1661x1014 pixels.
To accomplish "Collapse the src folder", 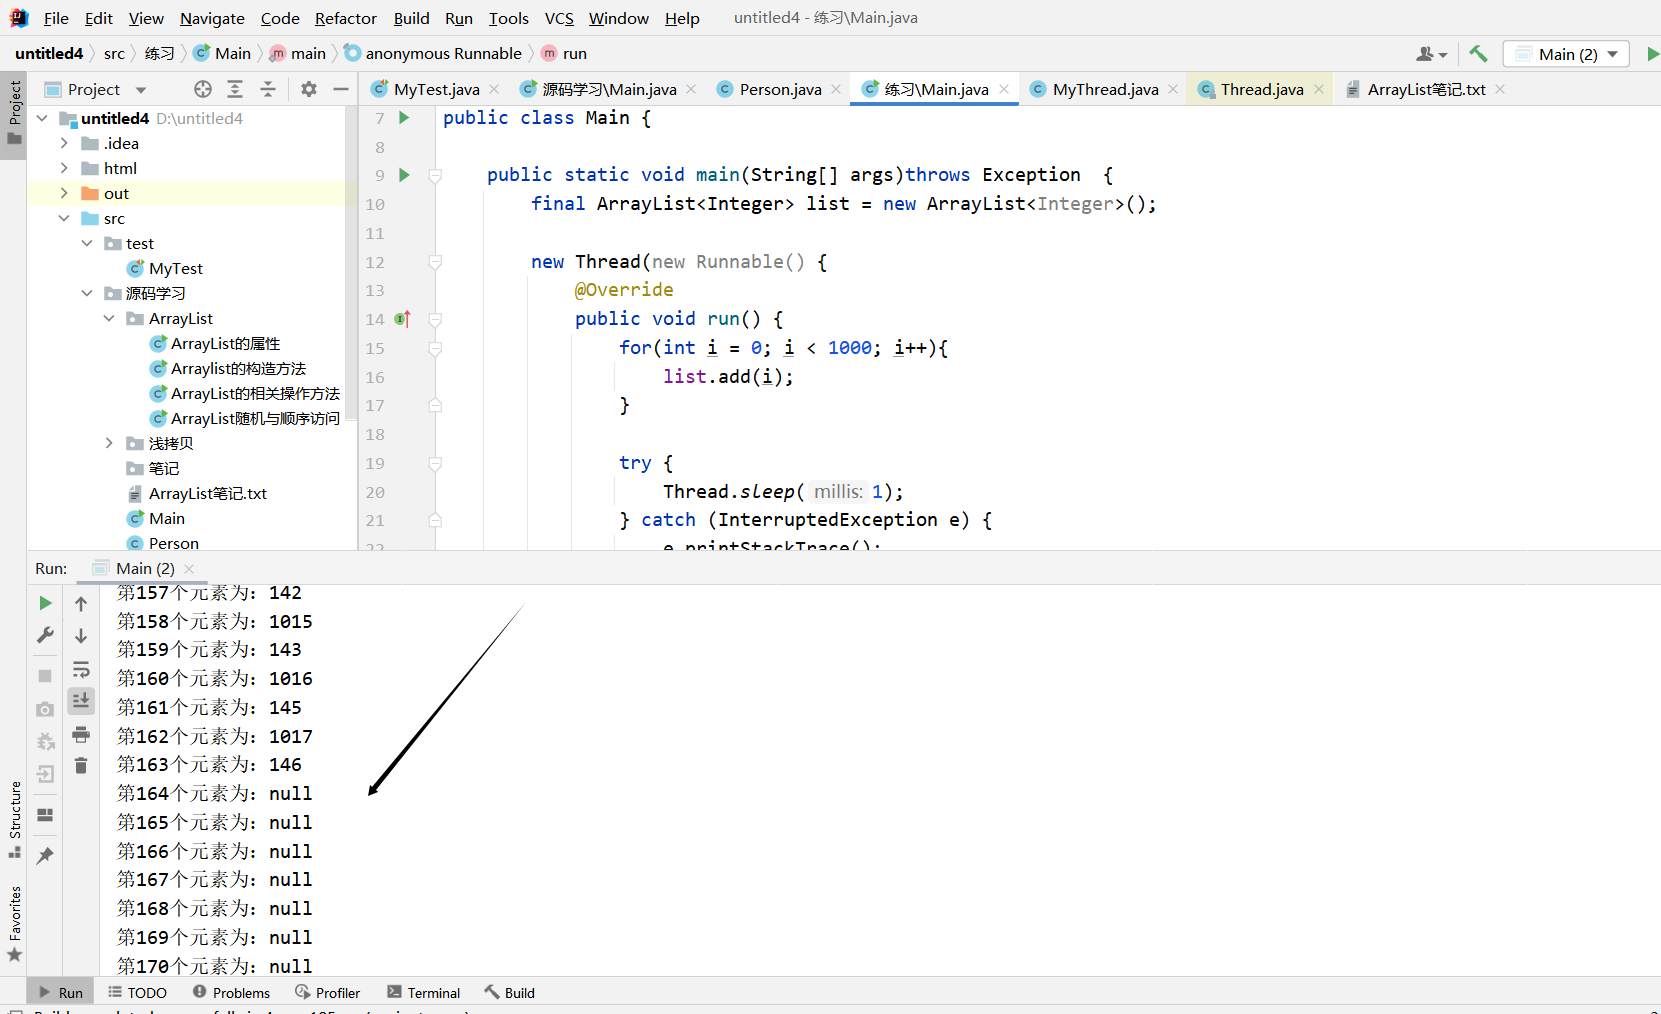I will (x=64, y=218).
